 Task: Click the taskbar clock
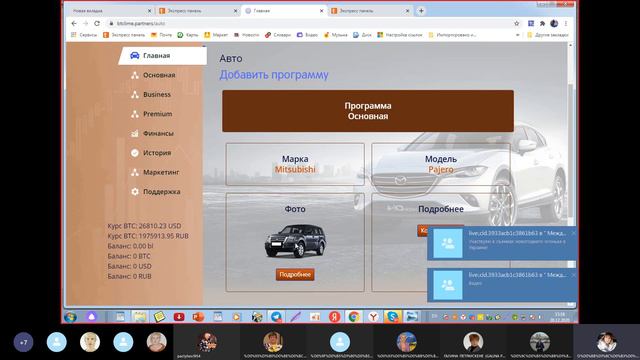tap(560, 317)
